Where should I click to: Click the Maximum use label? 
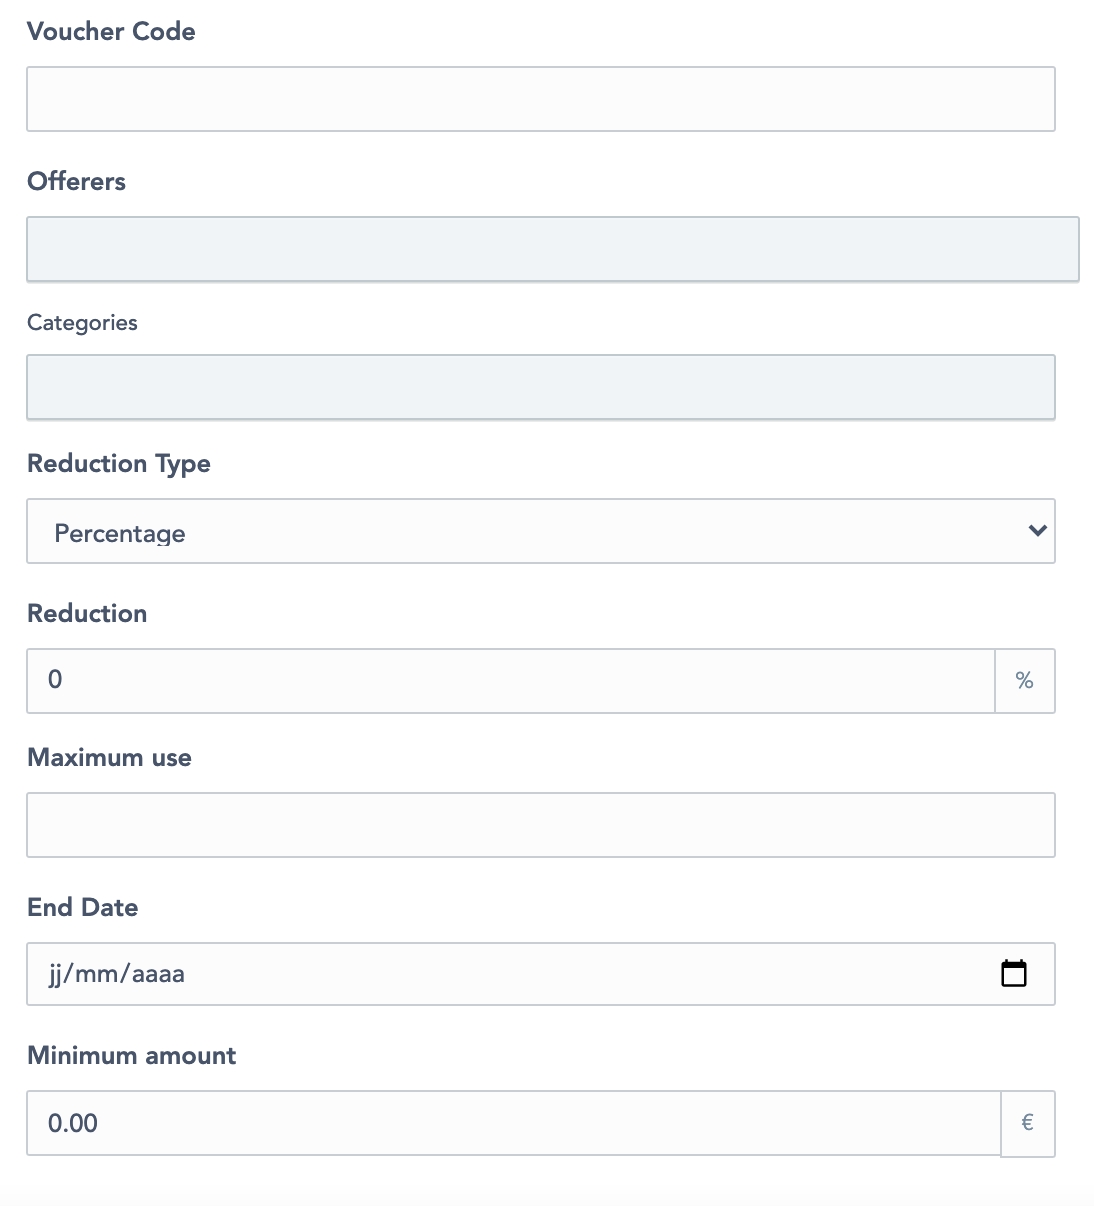[x=109, y=757]
